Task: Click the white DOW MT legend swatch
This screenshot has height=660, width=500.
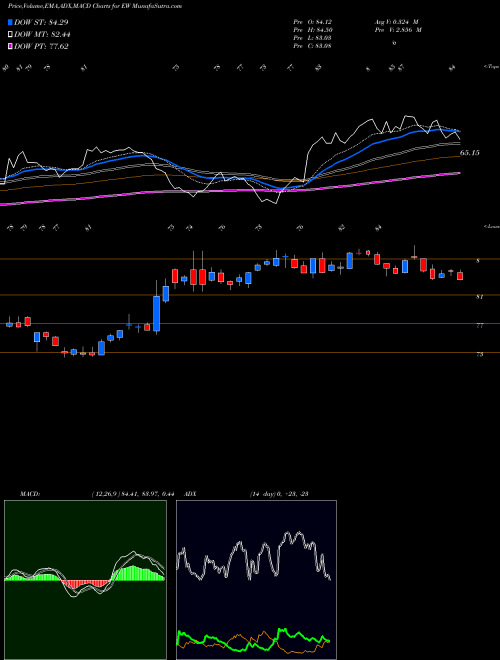Action: [x=11, y=35]
